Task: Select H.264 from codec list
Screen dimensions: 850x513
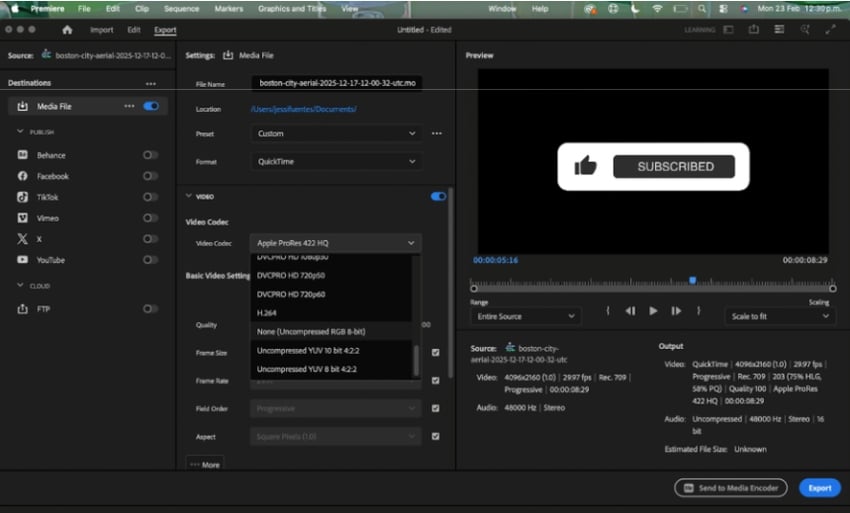Action: pos(267,313)
